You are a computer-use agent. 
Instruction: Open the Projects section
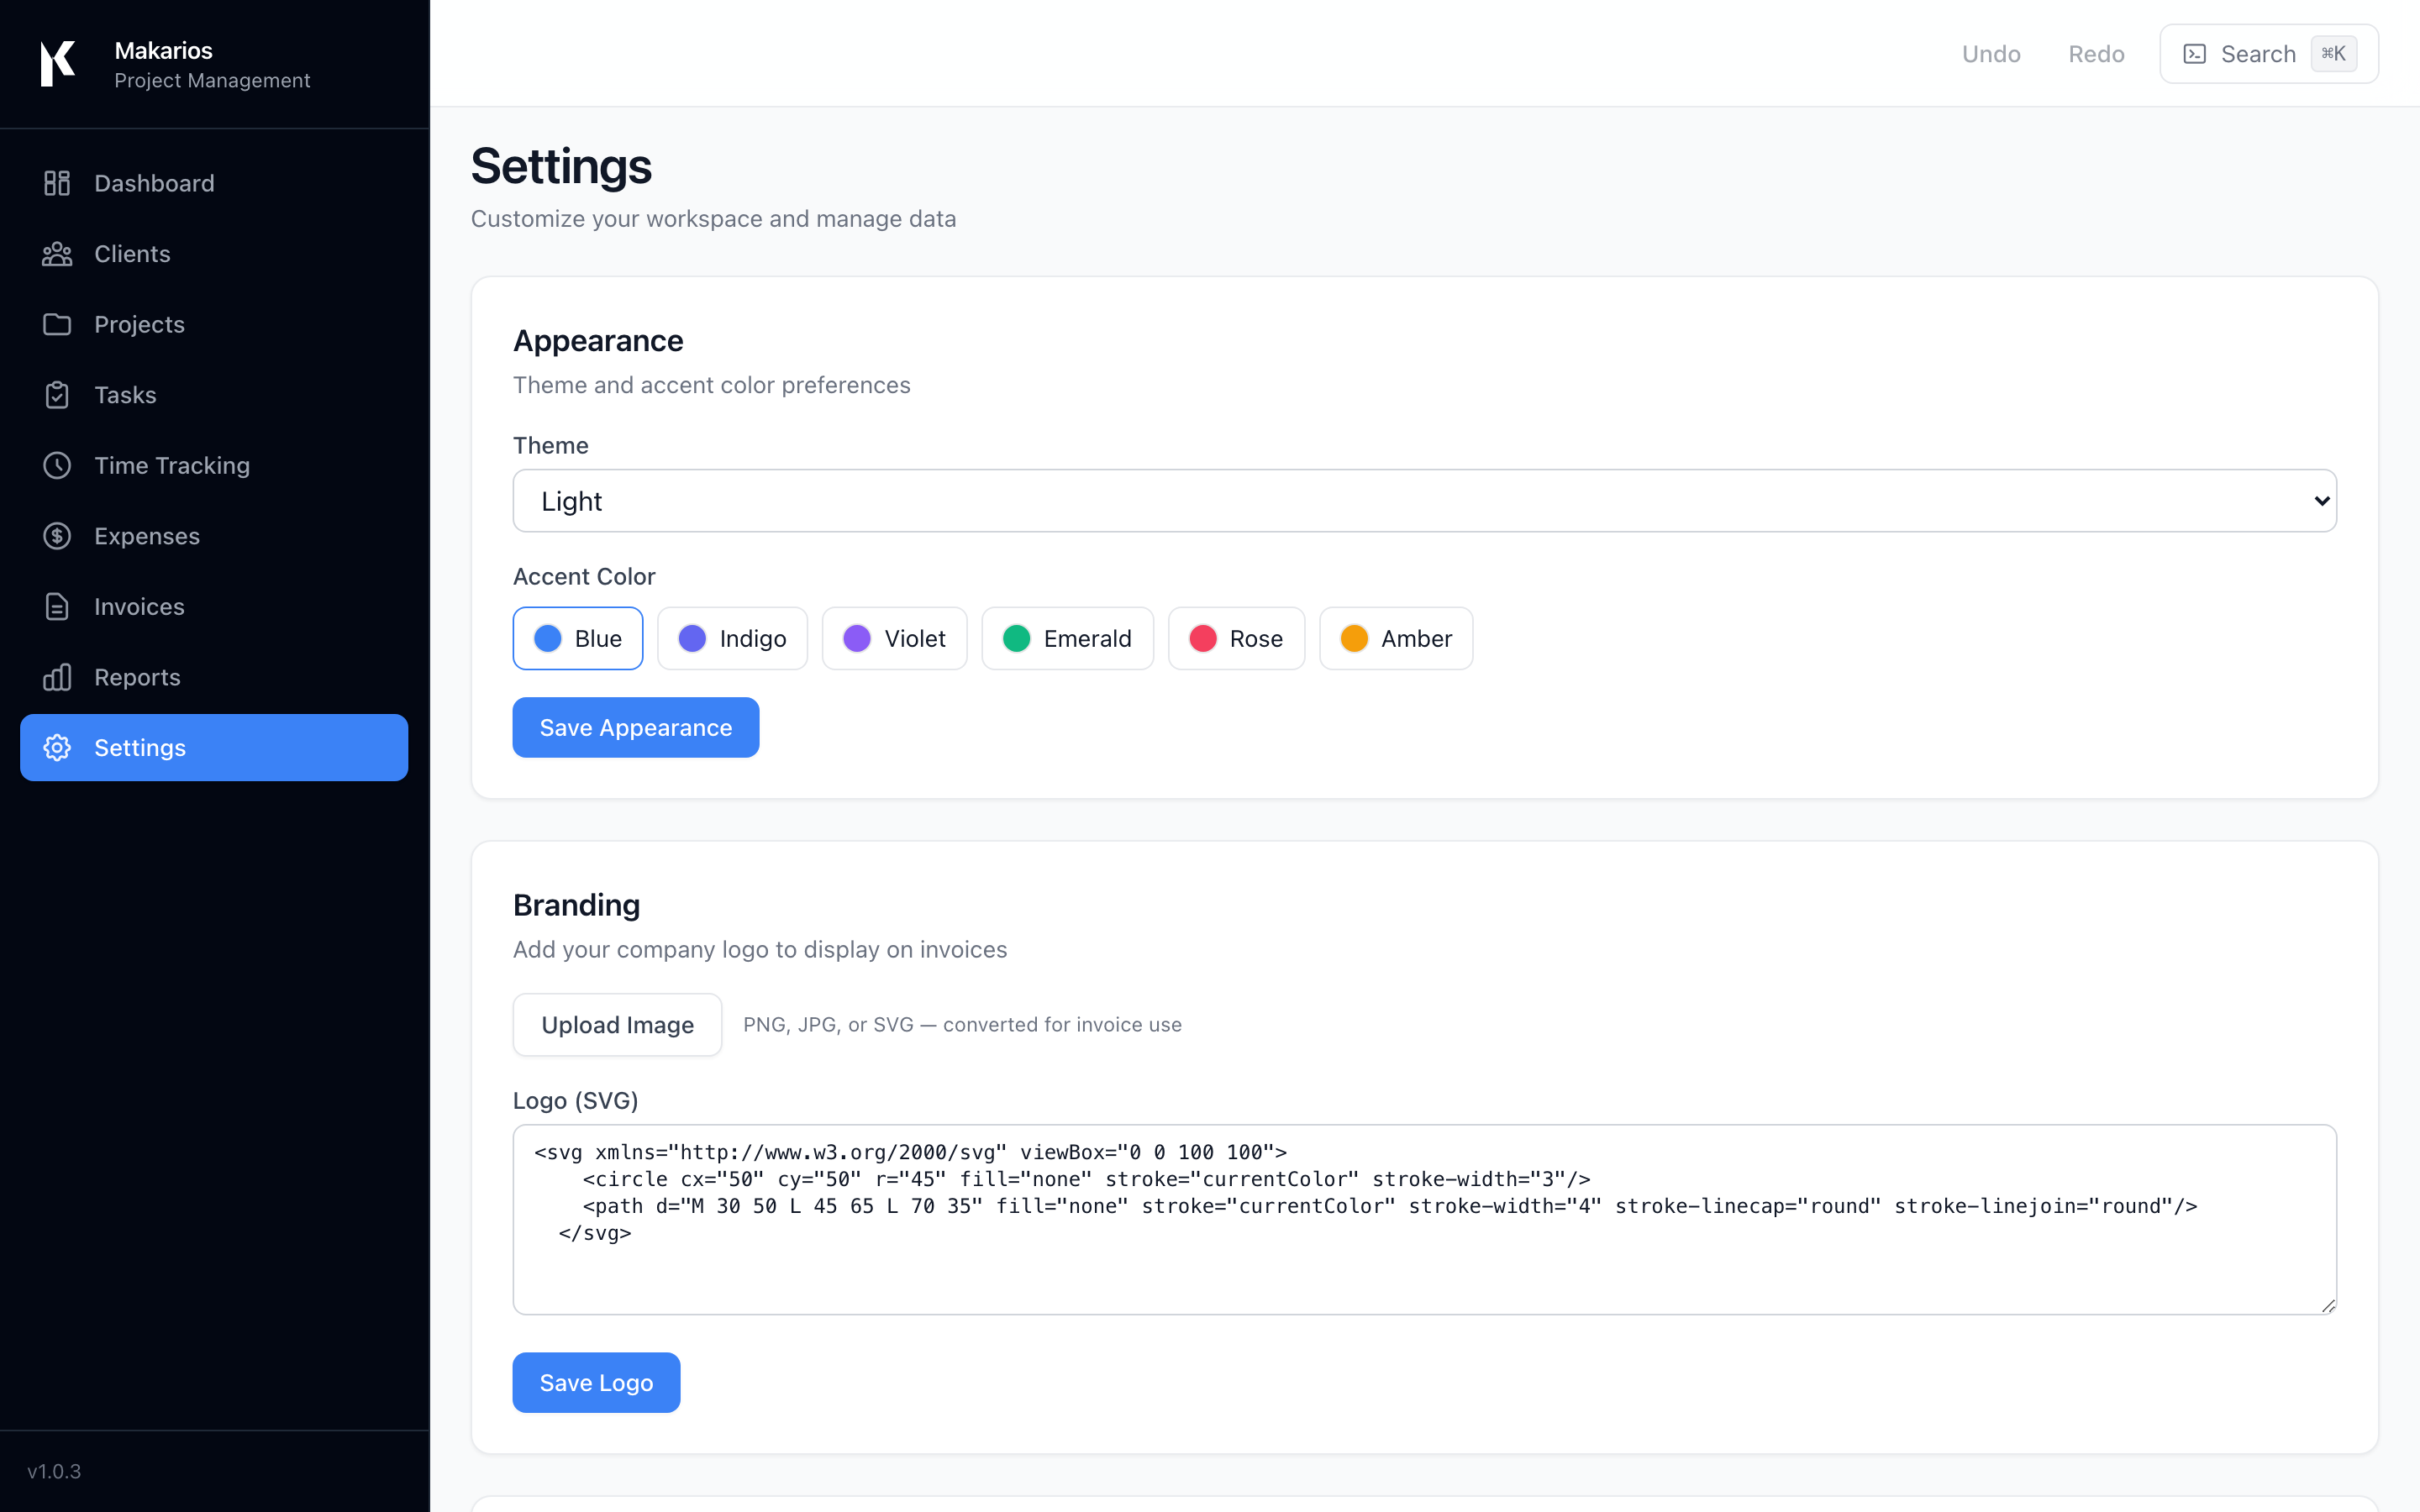(x=214, y=324)
